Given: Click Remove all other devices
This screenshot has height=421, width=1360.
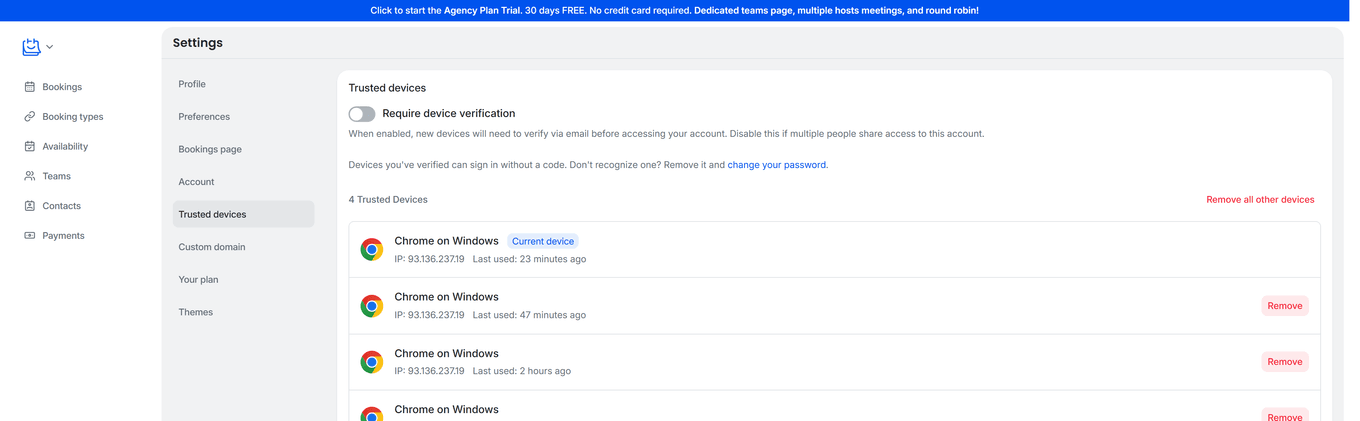Looking at the screenshot, I should click(x=1260, y=200).
